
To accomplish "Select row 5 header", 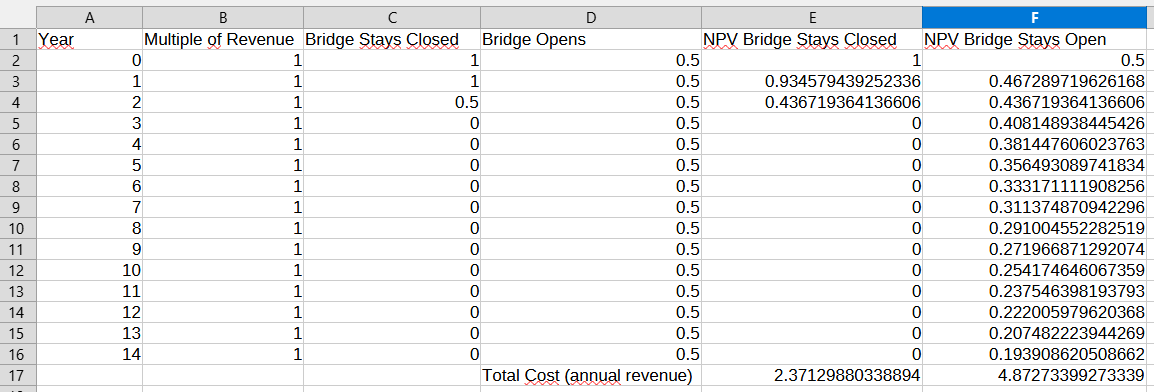I will click(x=18, y=123).
